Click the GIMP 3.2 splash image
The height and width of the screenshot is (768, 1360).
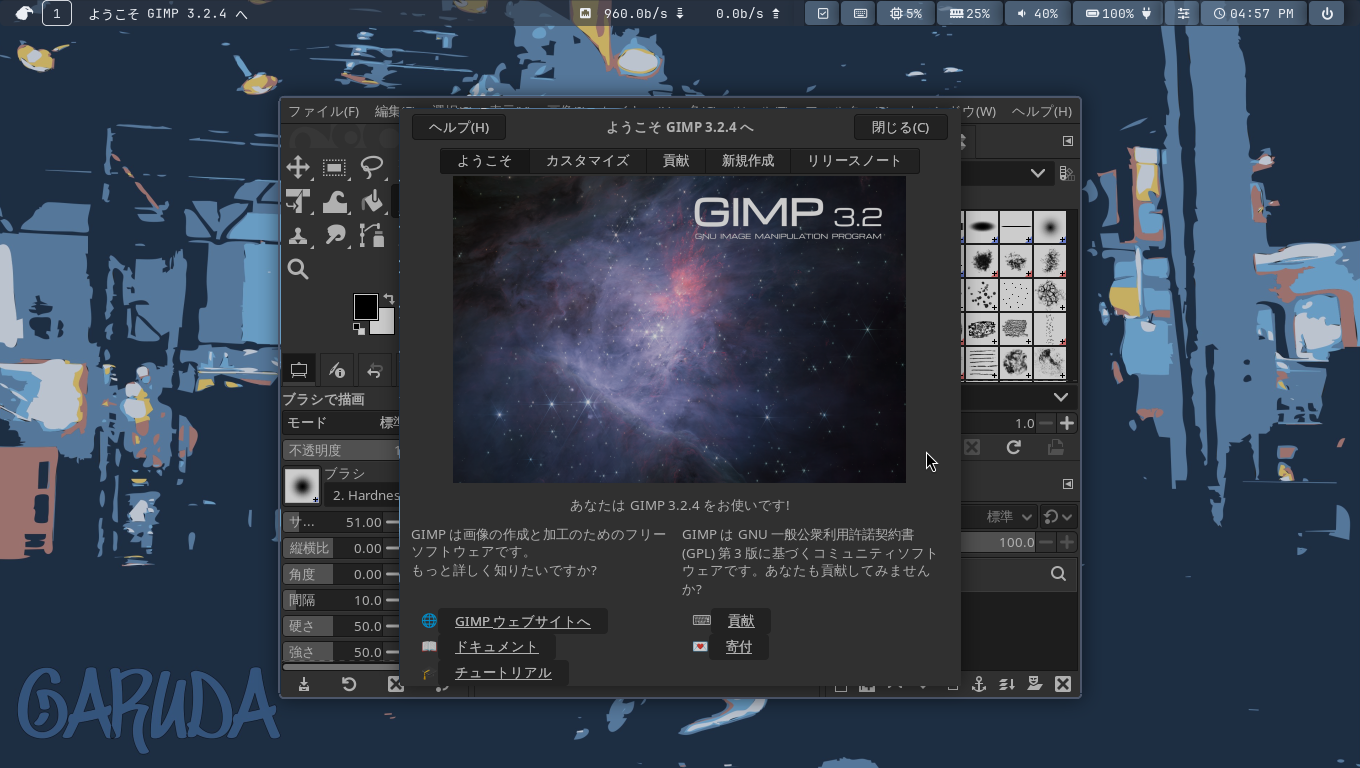679,330
